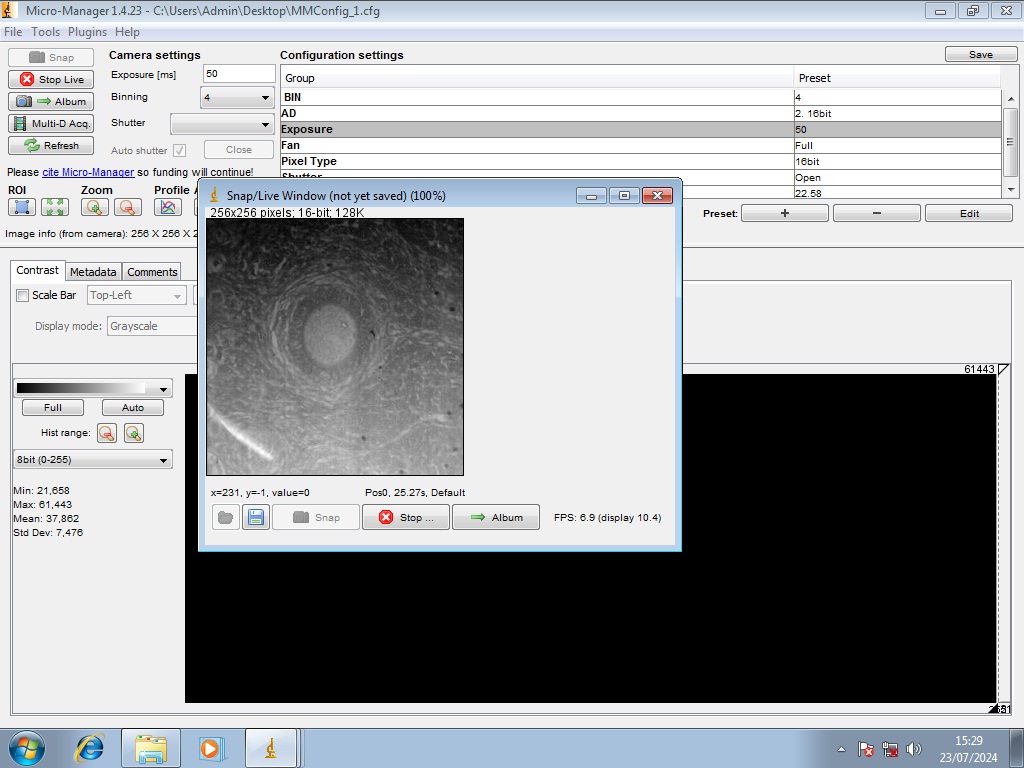Viewport: 1024px width, 768px height.
Task: Open Windows Explorer folder on taskbar
Action: pos(151,748)
